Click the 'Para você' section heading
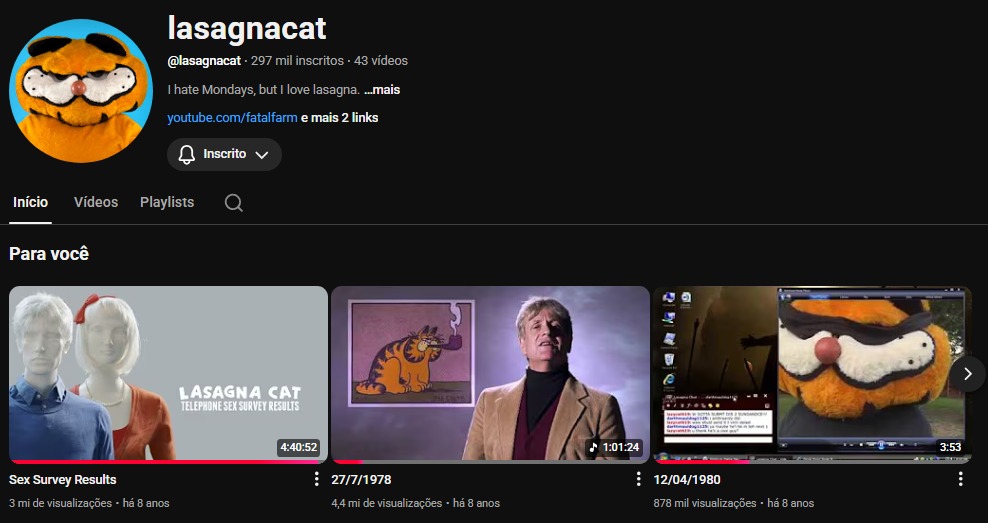The width and height of the screenshot is (988, 523). pos(49,254)
